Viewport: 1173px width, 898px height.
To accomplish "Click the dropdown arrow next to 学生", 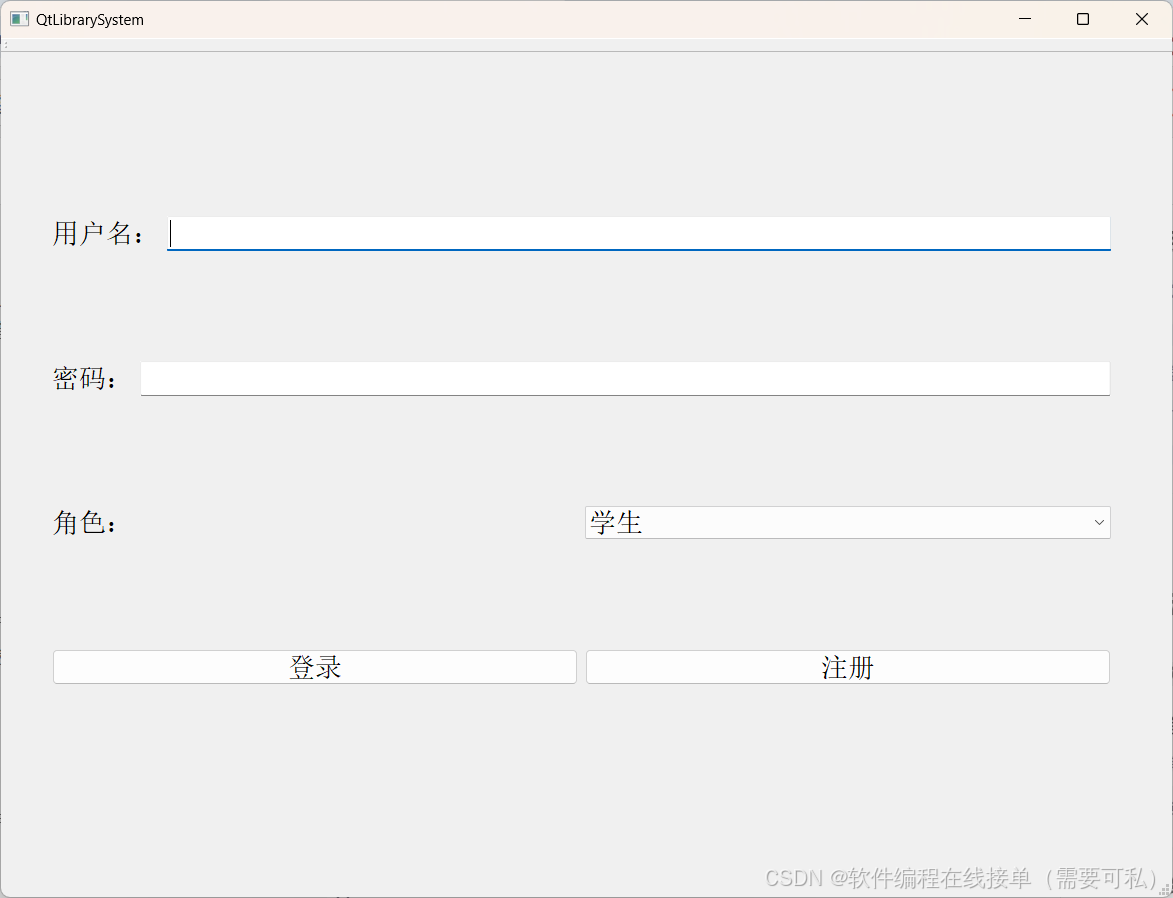I will (1097, 522).
